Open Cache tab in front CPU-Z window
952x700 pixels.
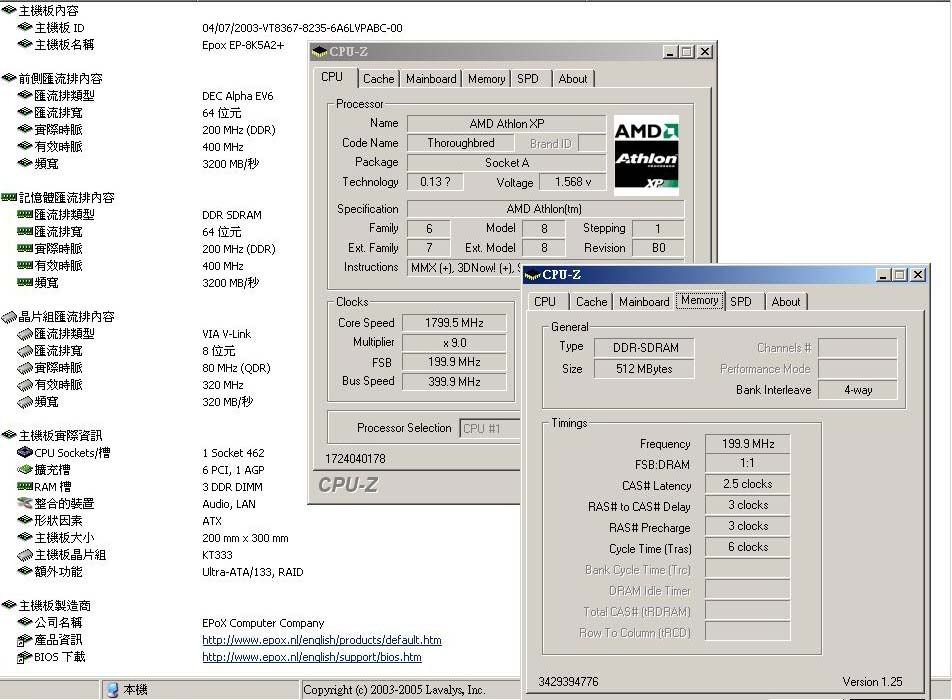point(591,302)
